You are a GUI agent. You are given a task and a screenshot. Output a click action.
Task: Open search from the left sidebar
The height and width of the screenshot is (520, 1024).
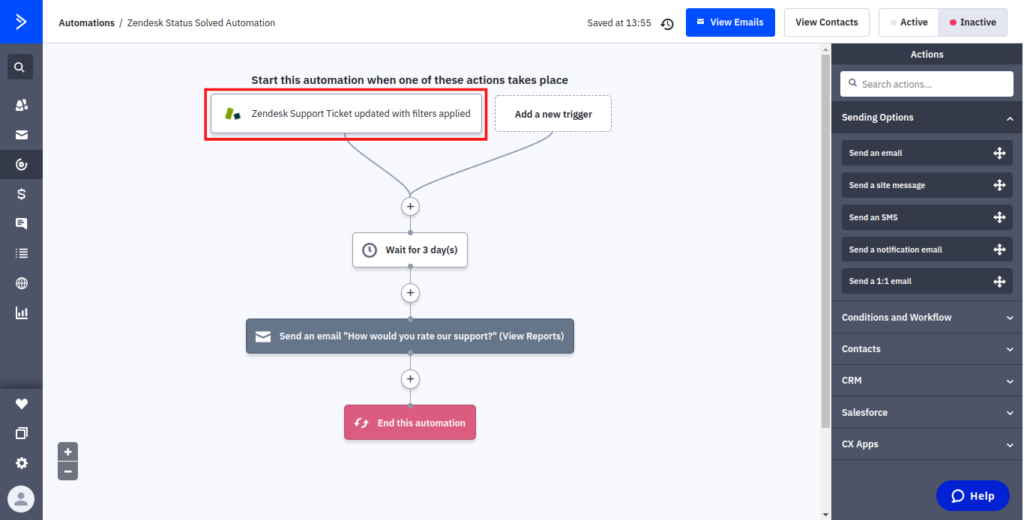(x=20, y=67)
